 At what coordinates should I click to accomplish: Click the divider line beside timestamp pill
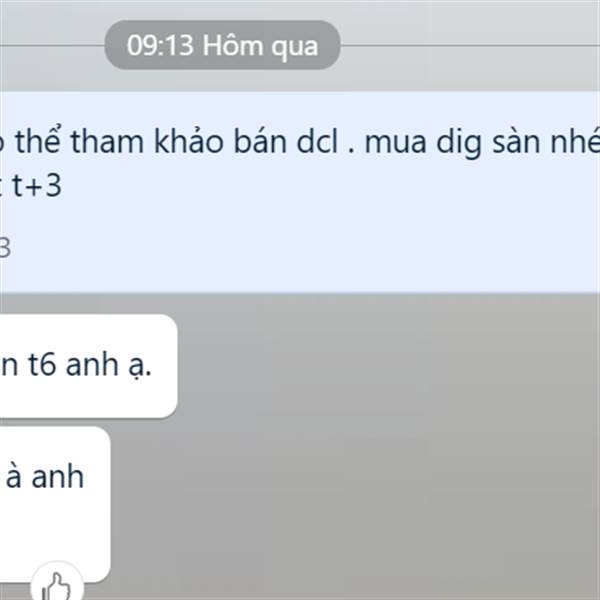(470, 46)
